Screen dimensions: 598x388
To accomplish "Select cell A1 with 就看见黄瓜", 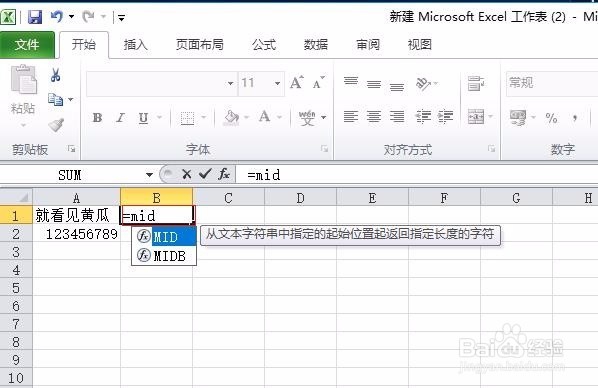I will tap(76, 216).
